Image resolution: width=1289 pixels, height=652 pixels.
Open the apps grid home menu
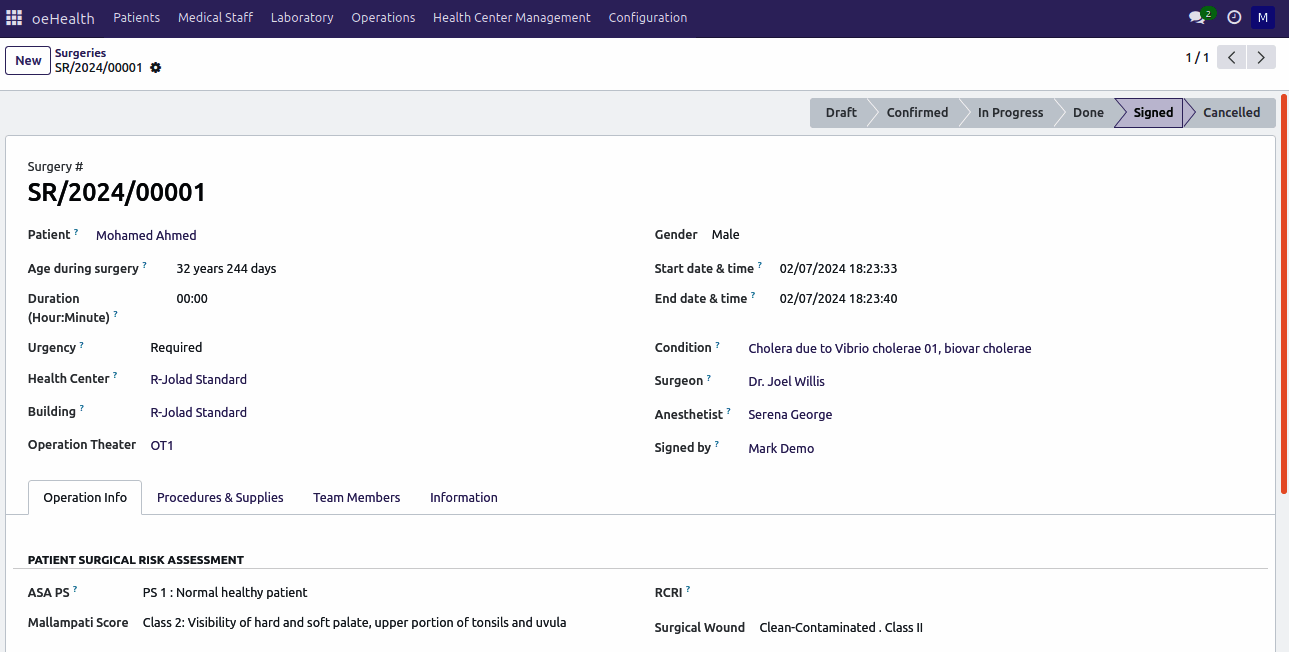(x=14, y=18)
